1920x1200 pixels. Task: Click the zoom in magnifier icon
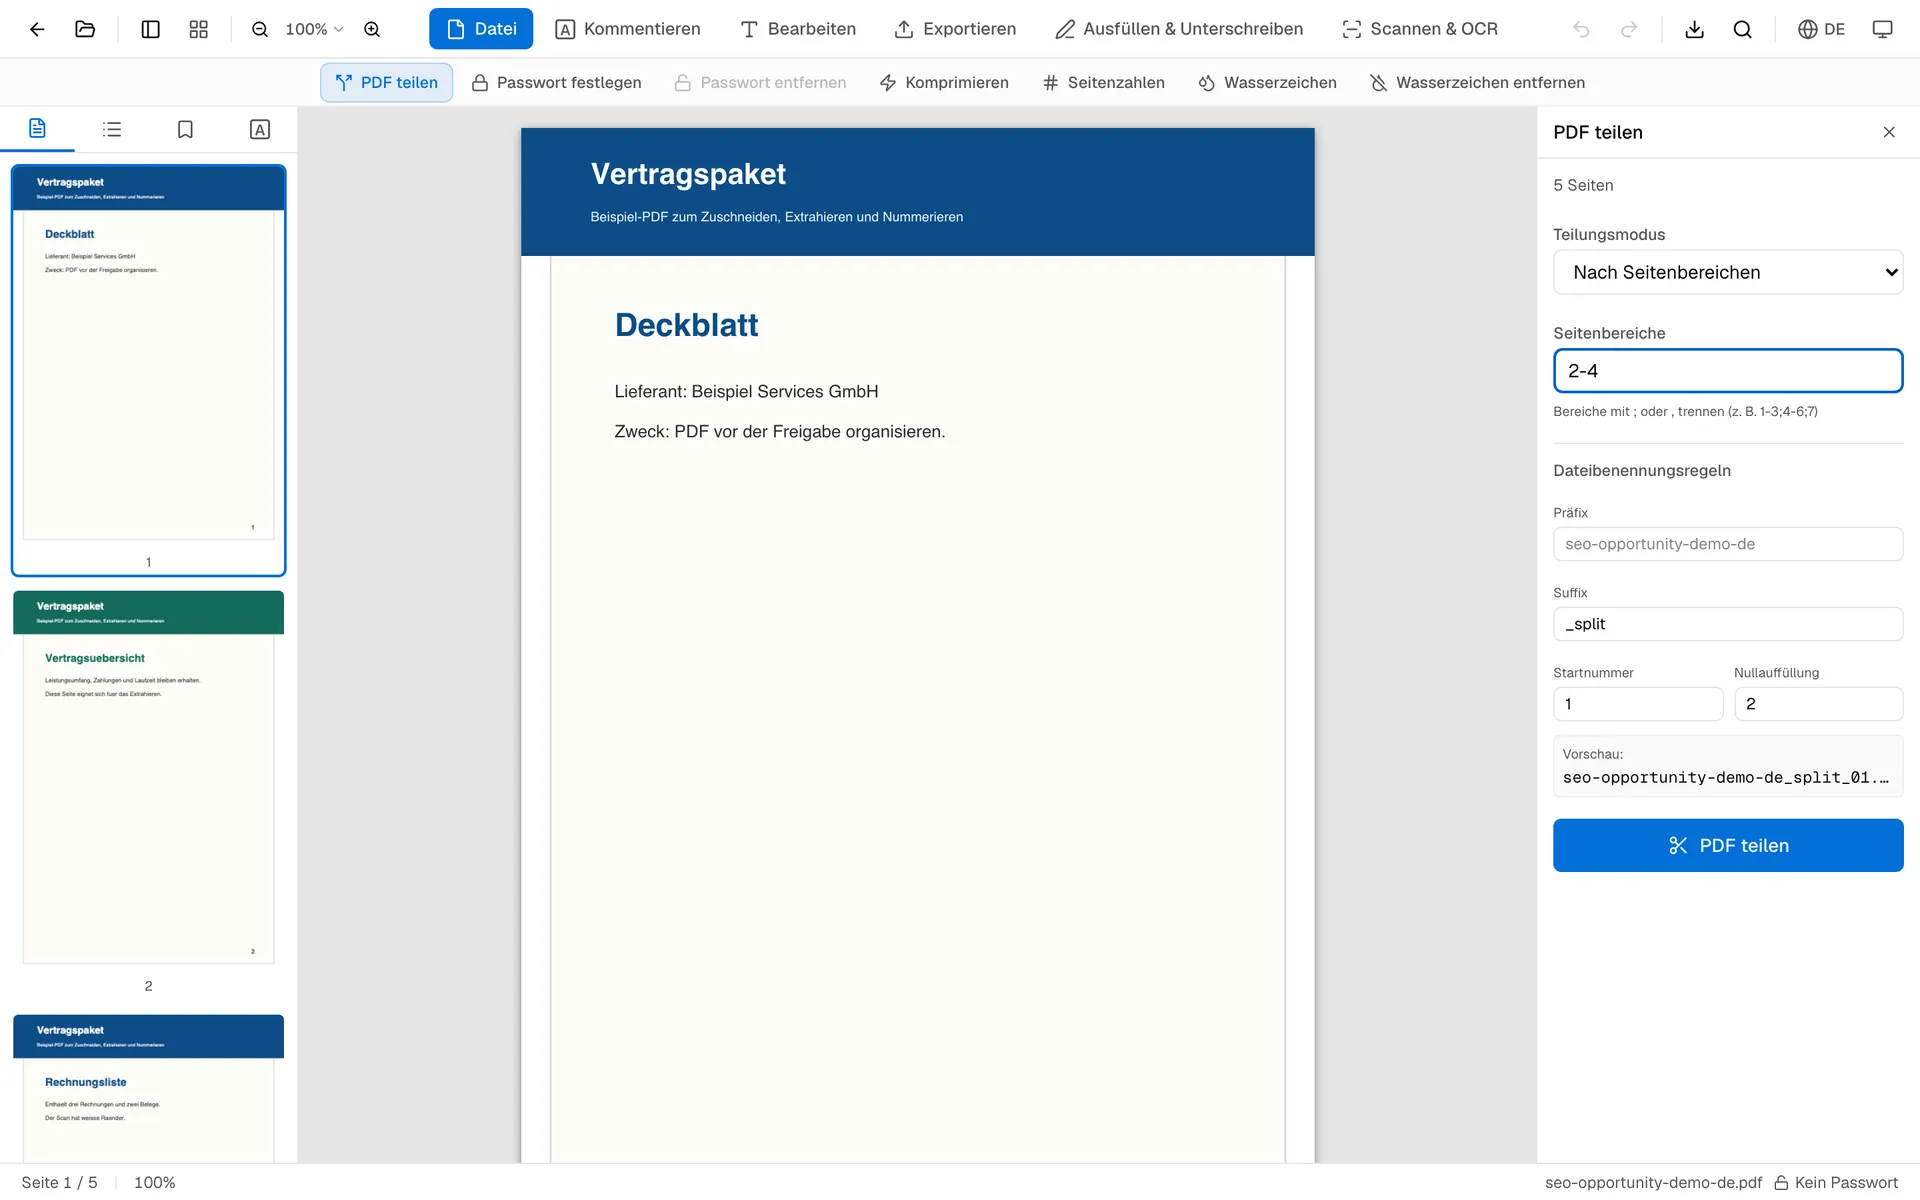pyautogui.click(x=372, y=29)
